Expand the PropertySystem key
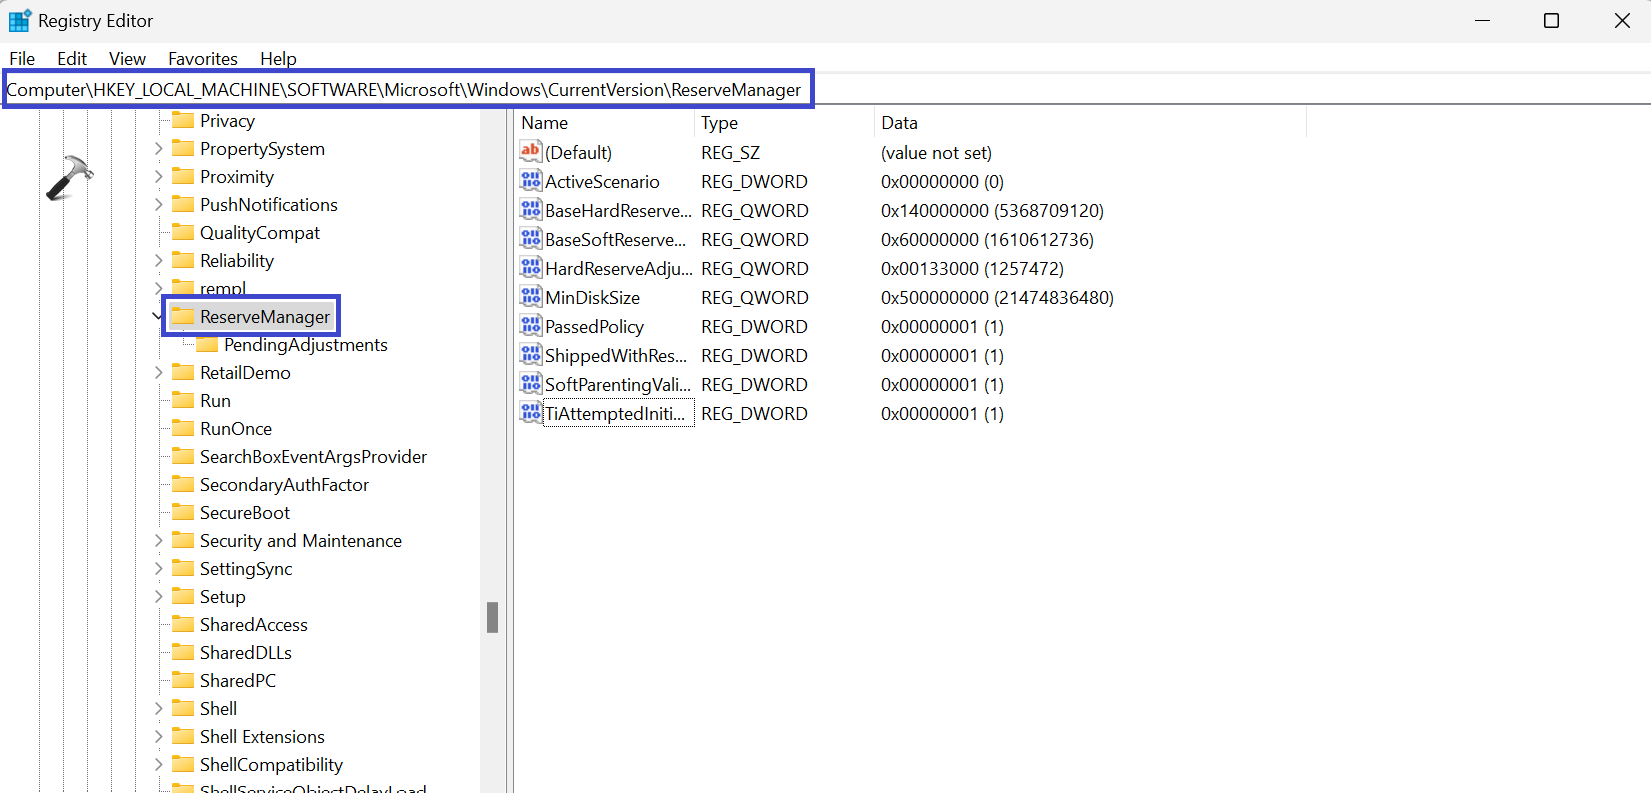 (158, 148)
